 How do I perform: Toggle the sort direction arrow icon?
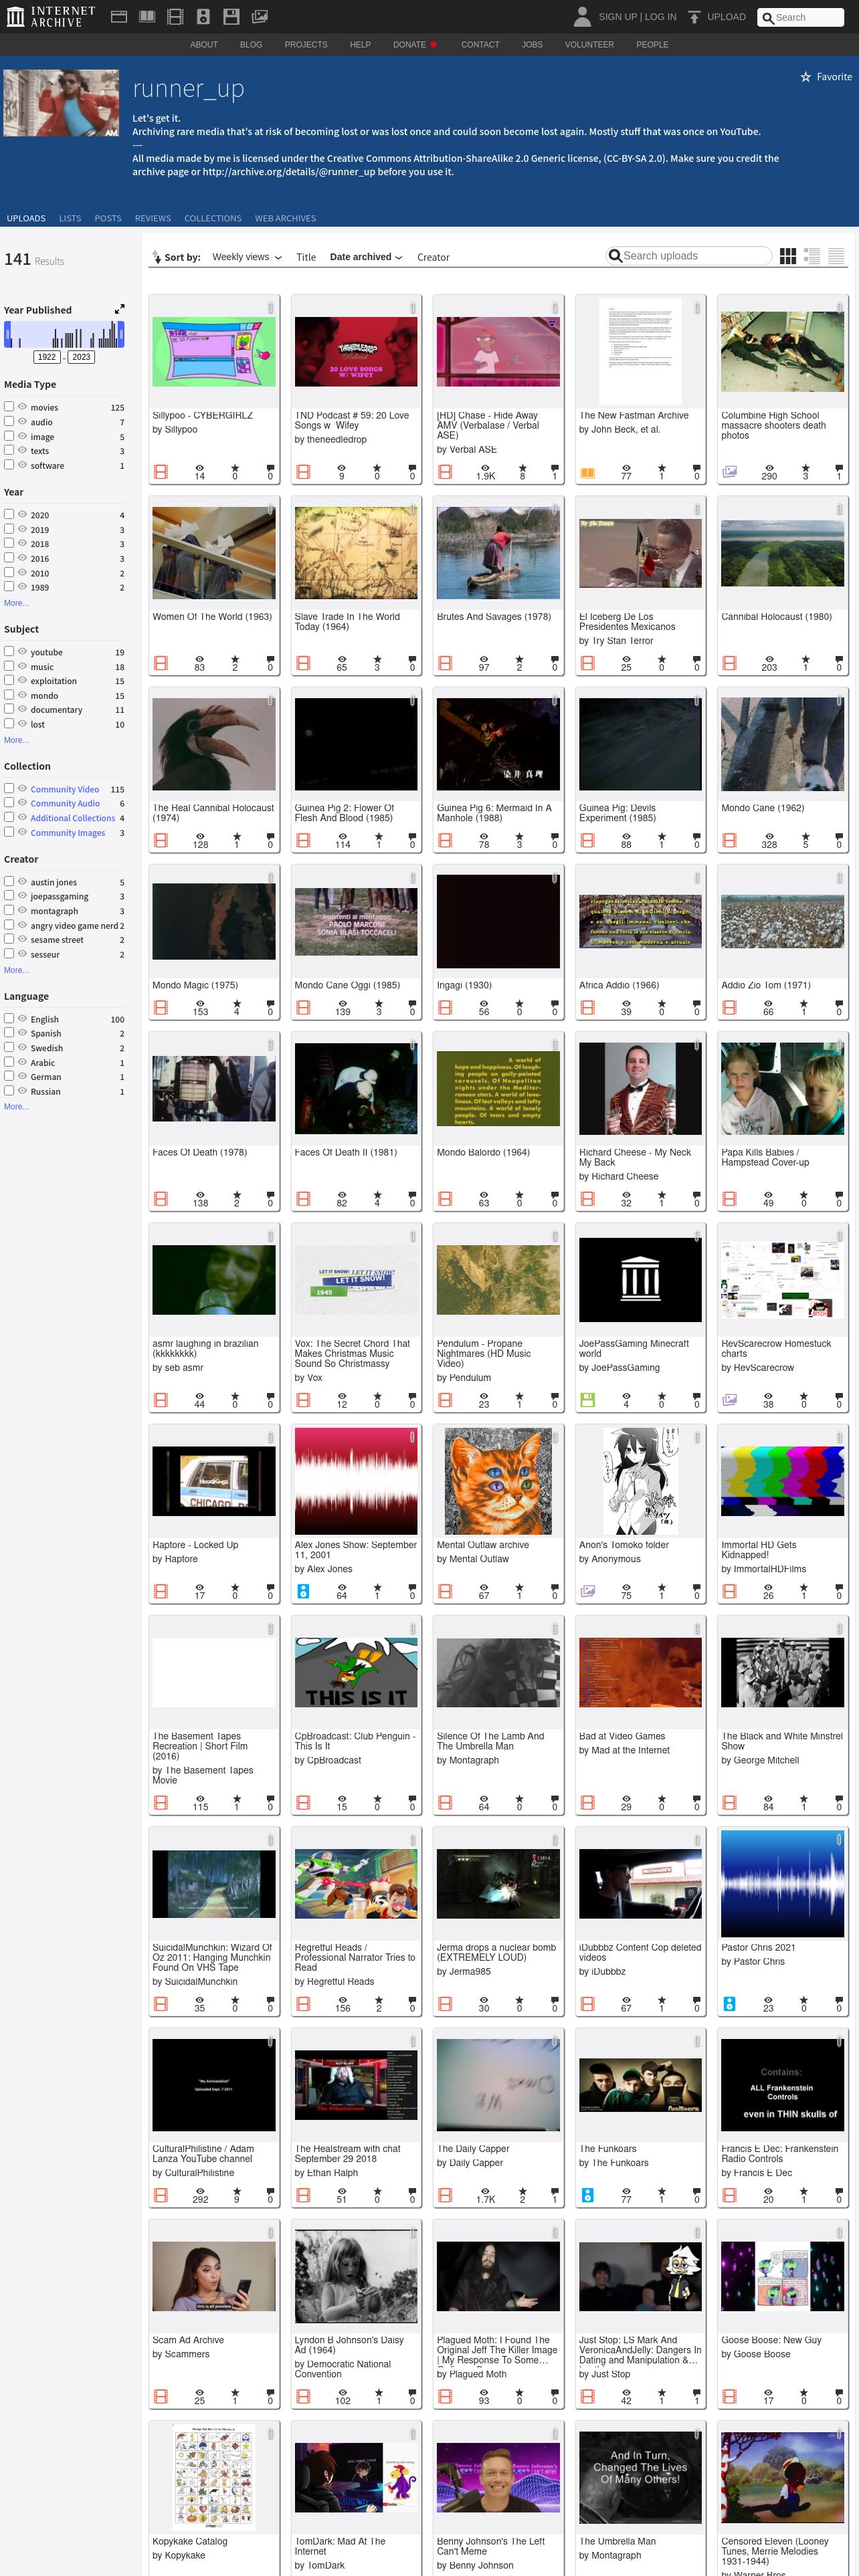[x=156, y=257]
